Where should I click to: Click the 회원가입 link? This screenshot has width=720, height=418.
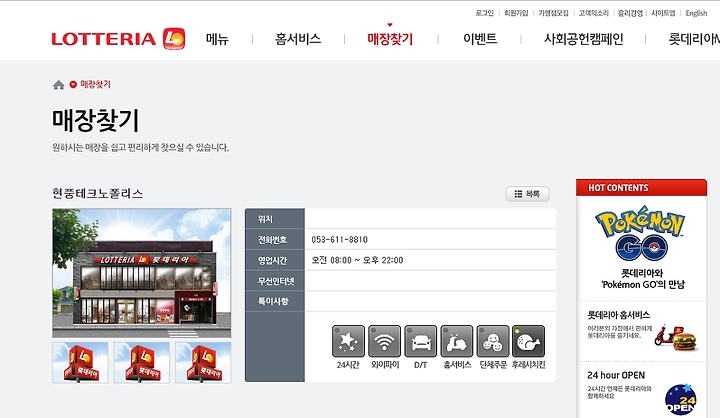[x=516, y=13]
